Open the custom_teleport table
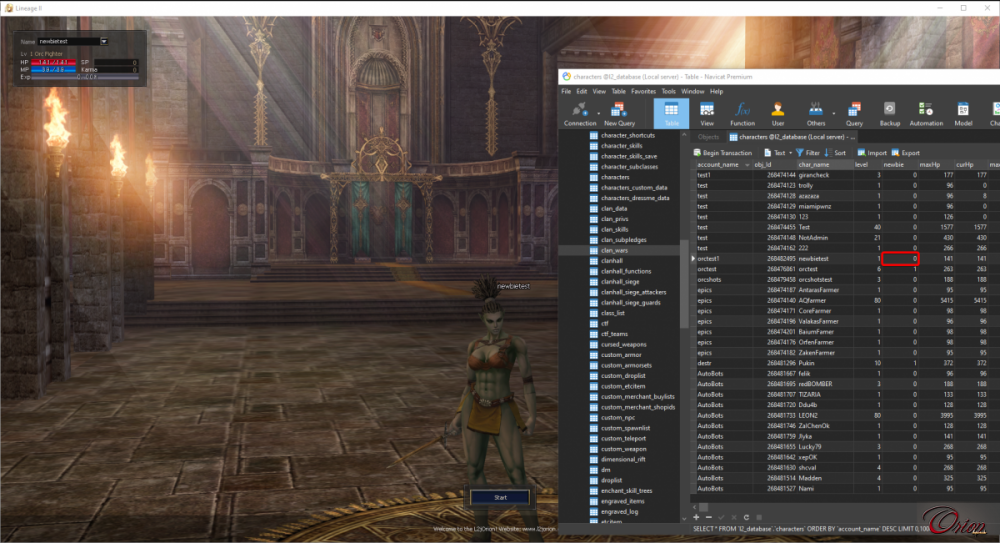The width and height of the screenshot is (1000, 543). click(x=623, y=438)
